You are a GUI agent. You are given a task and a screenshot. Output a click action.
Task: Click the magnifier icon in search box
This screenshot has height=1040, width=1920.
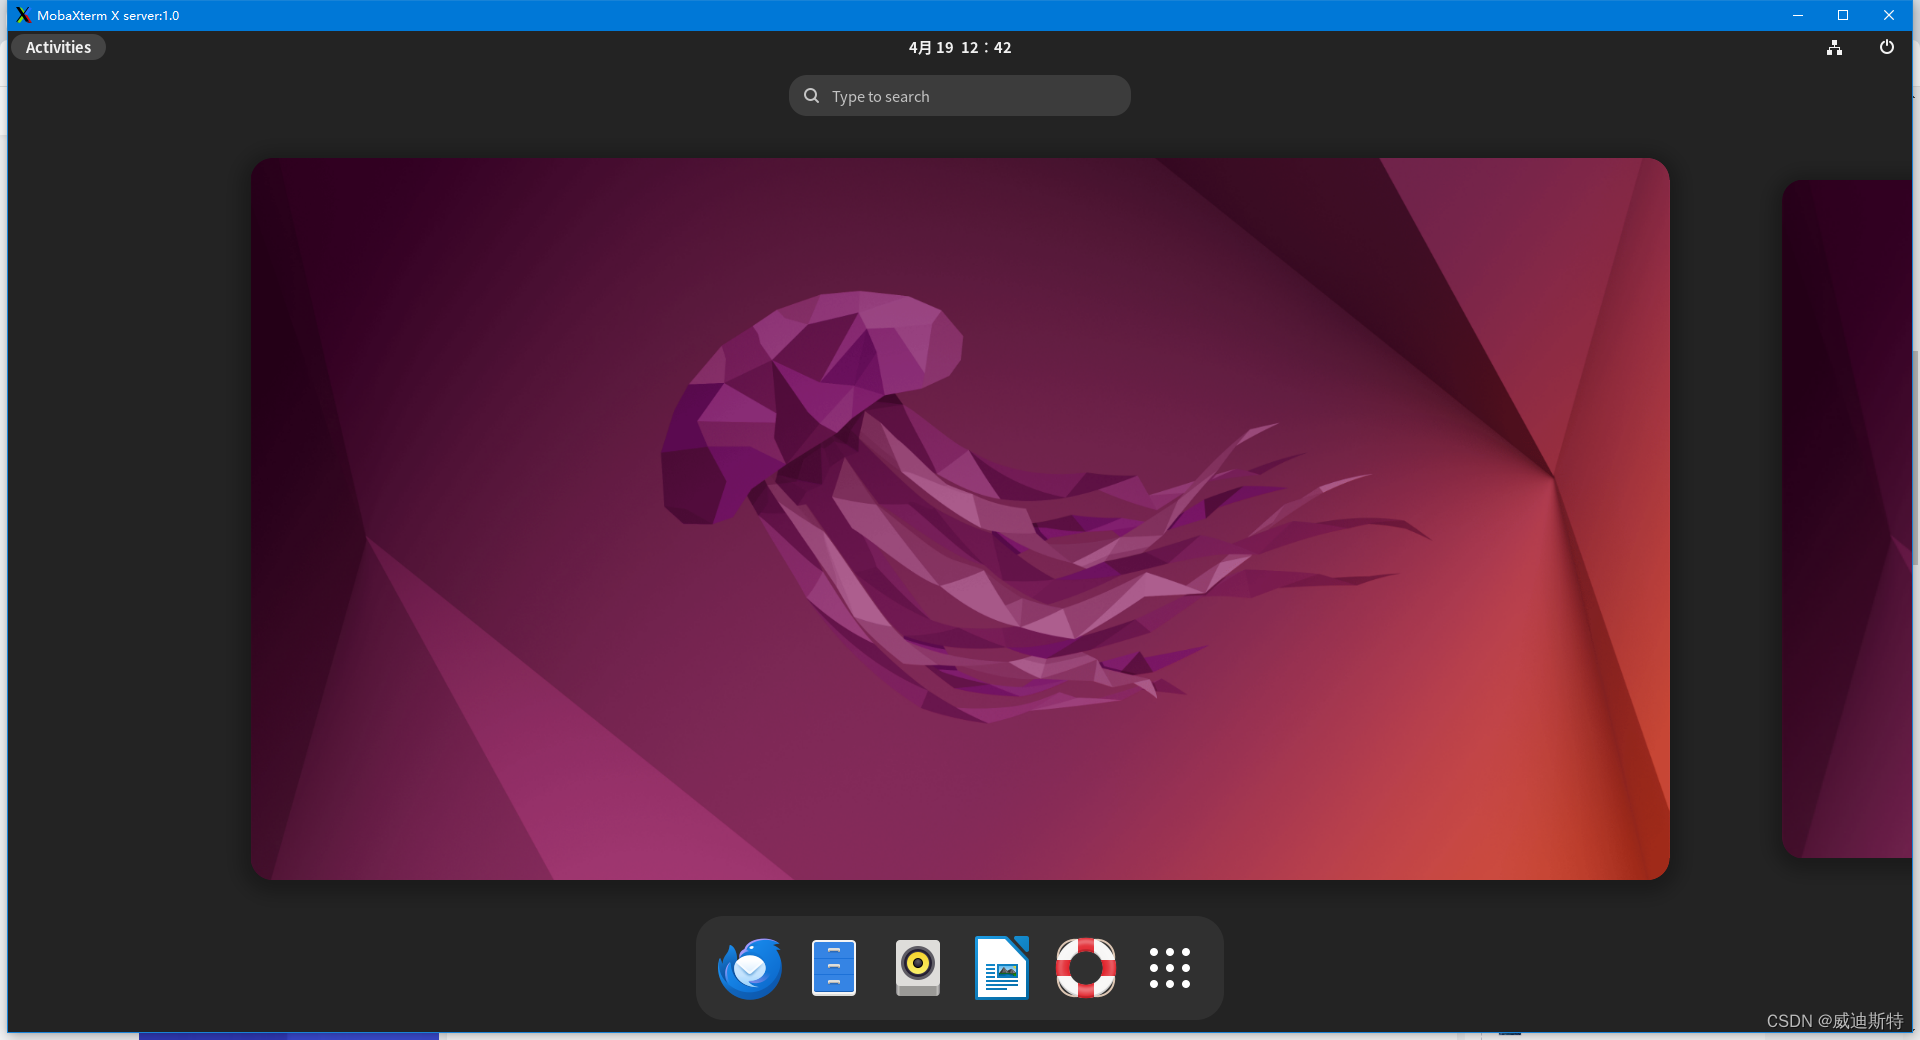pos(812,96)
